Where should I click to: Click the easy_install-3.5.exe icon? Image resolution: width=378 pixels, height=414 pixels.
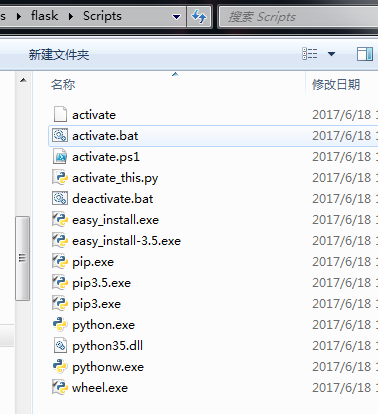click(x=60, y=240)
